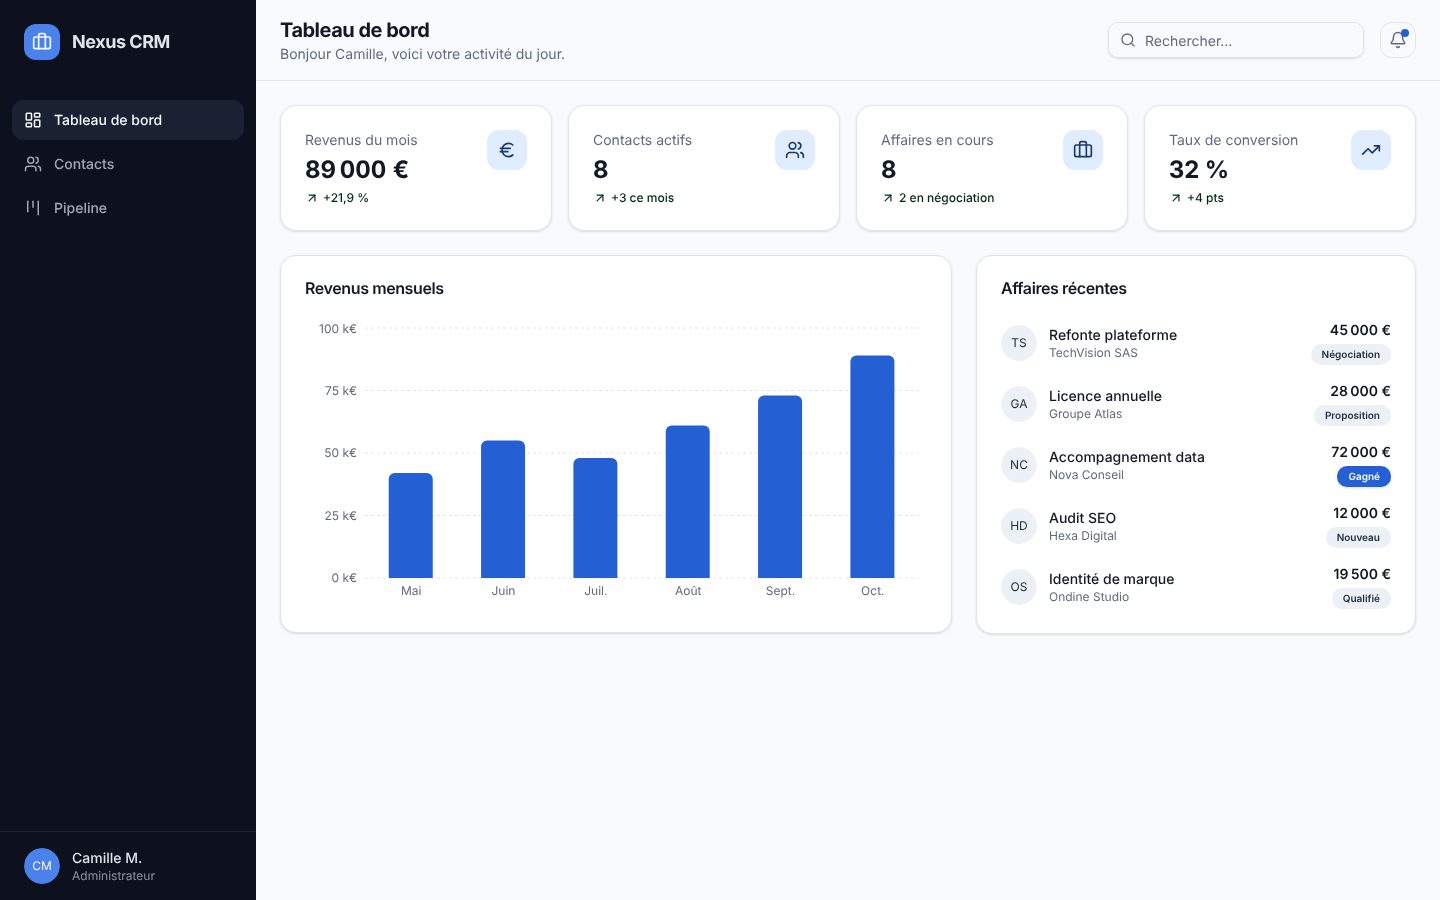Open the Refonte plateforme deal
This screenshot has height=900, width=1440.
pyautogui.click(x=1113, y=335)
